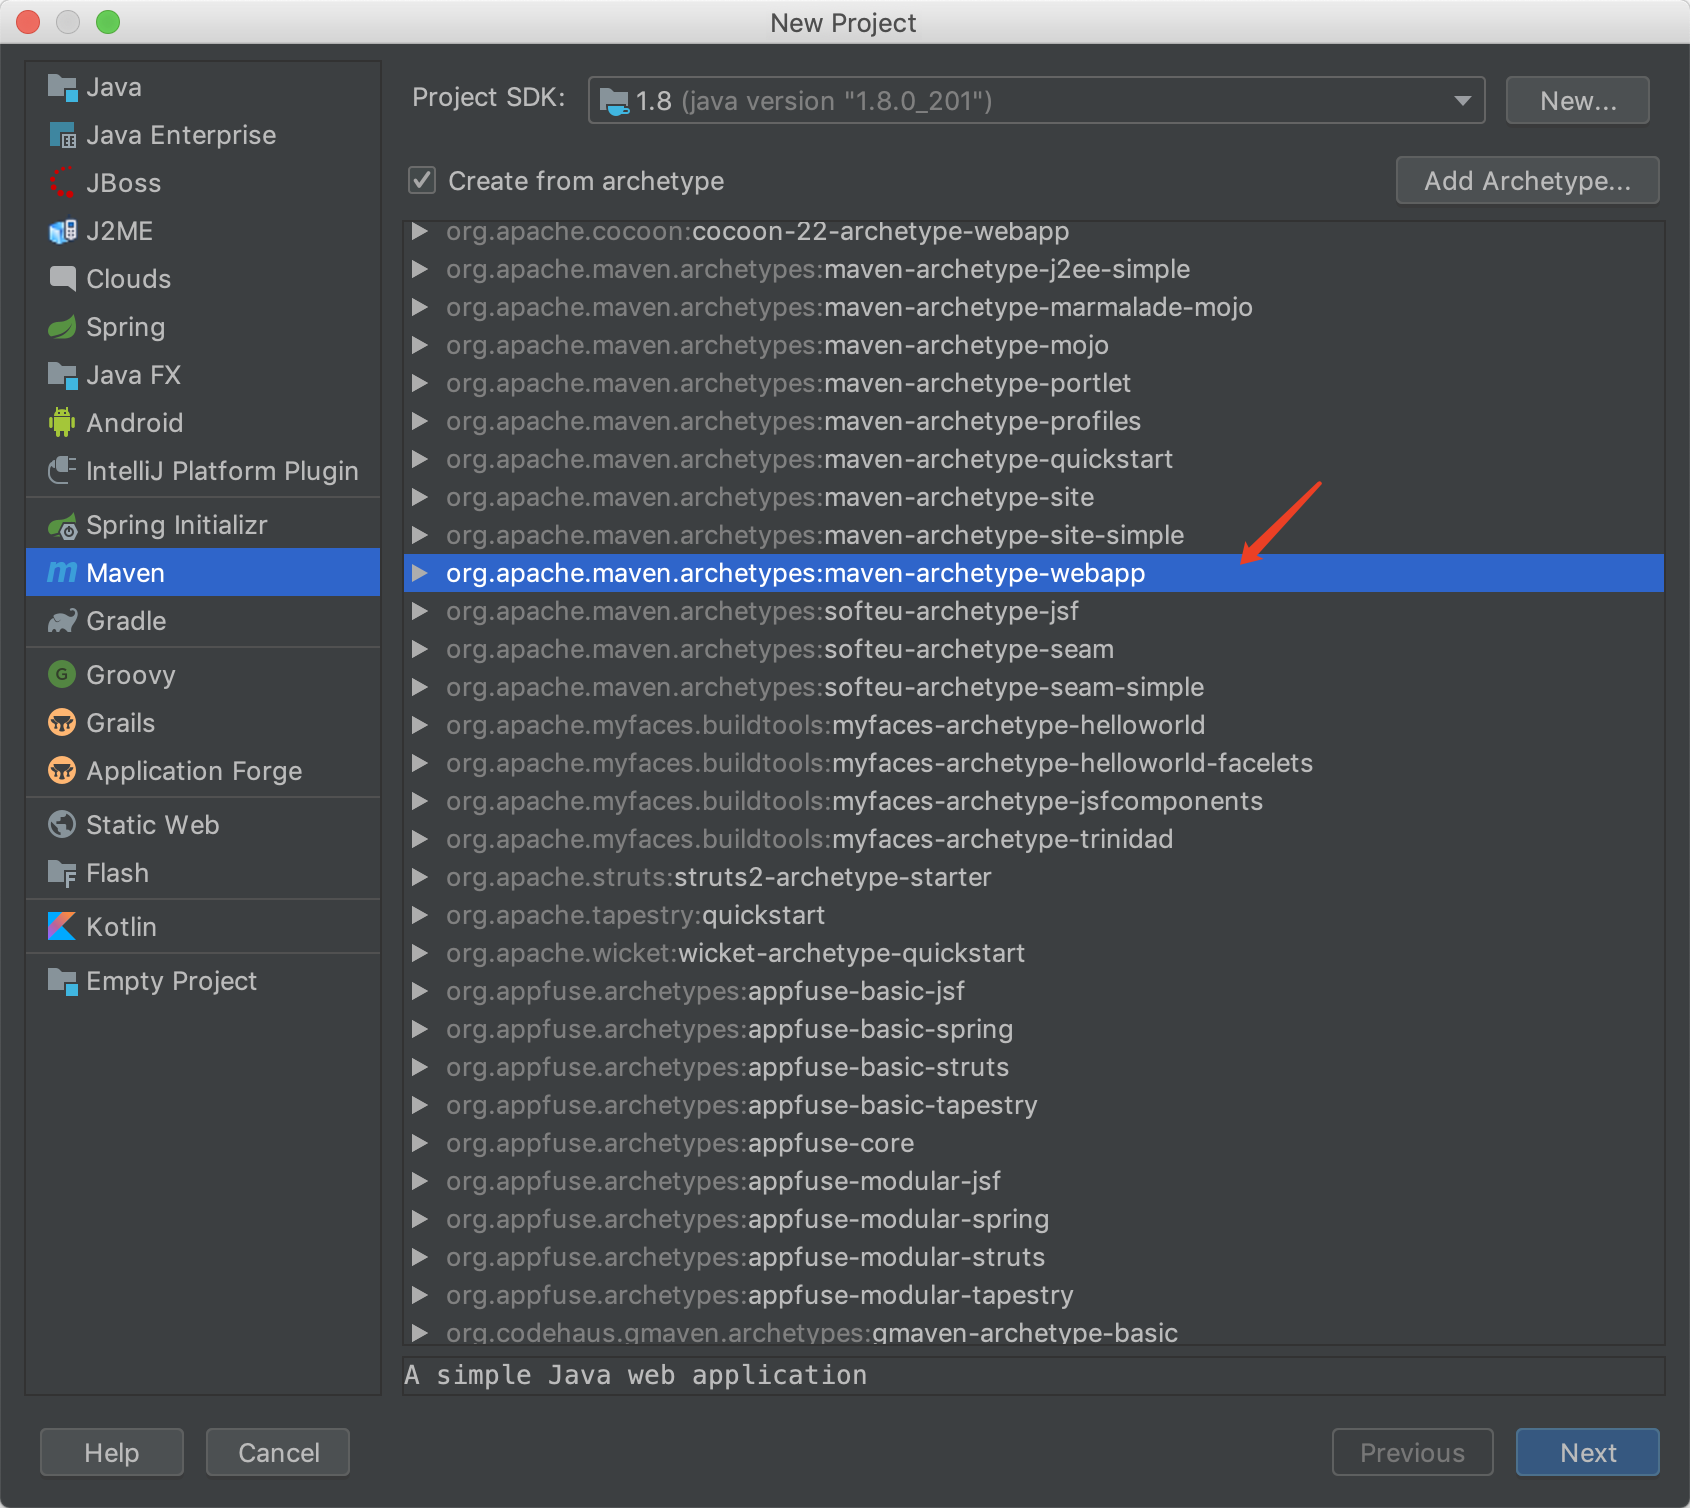Click the Grails icon
Image resolution: width=1690 pixels, height=1508 pixels.
pyautogui.click(x=62, y=723)
